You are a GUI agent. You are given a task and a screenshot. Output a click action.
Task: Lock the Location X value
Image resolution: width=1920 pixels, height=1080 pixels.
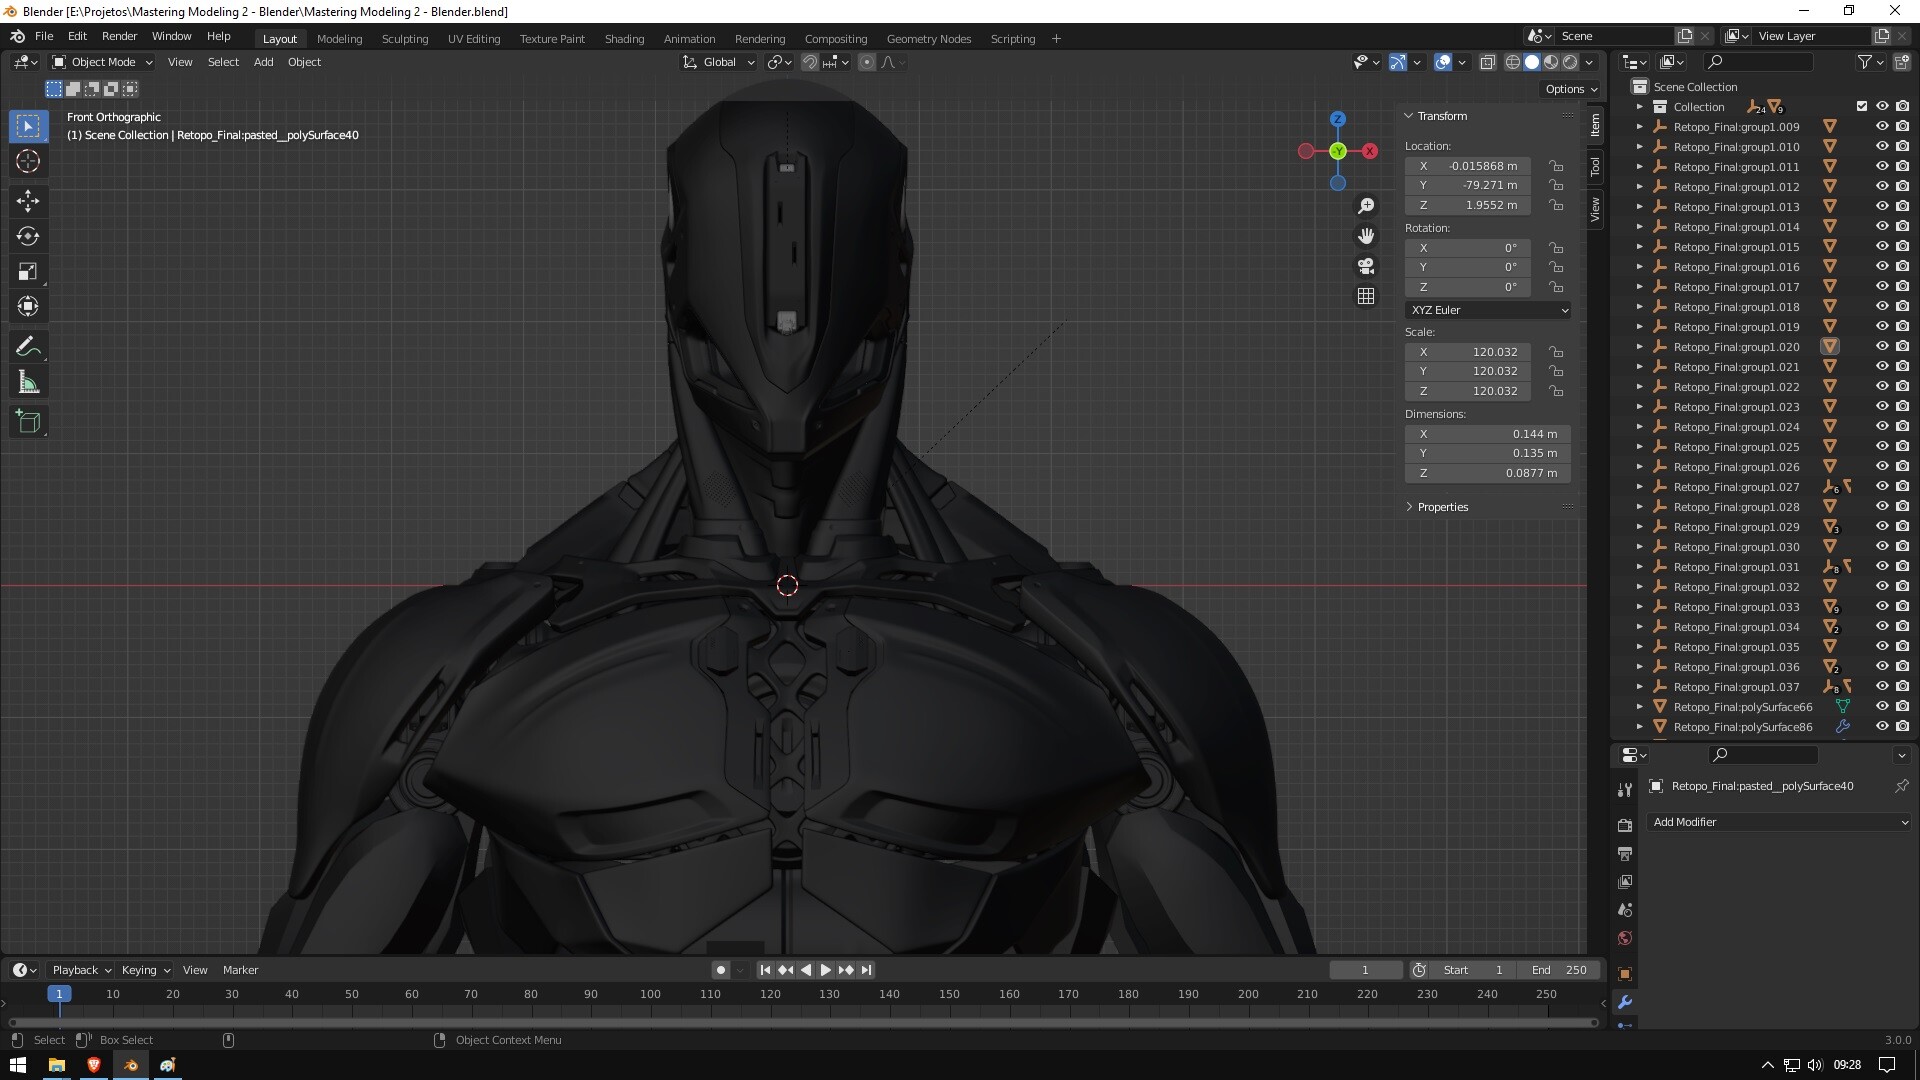1556,165
